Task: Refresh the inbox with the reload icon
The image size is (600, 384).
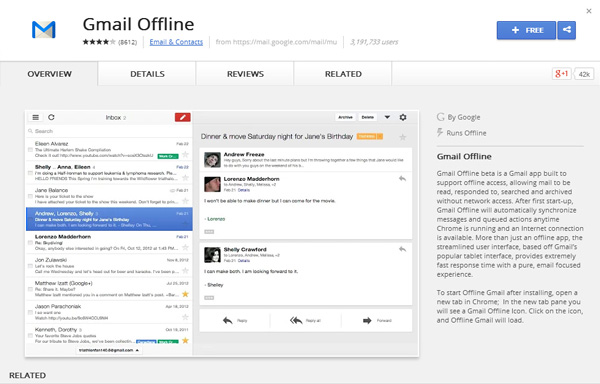Action: tap(51, 117)
